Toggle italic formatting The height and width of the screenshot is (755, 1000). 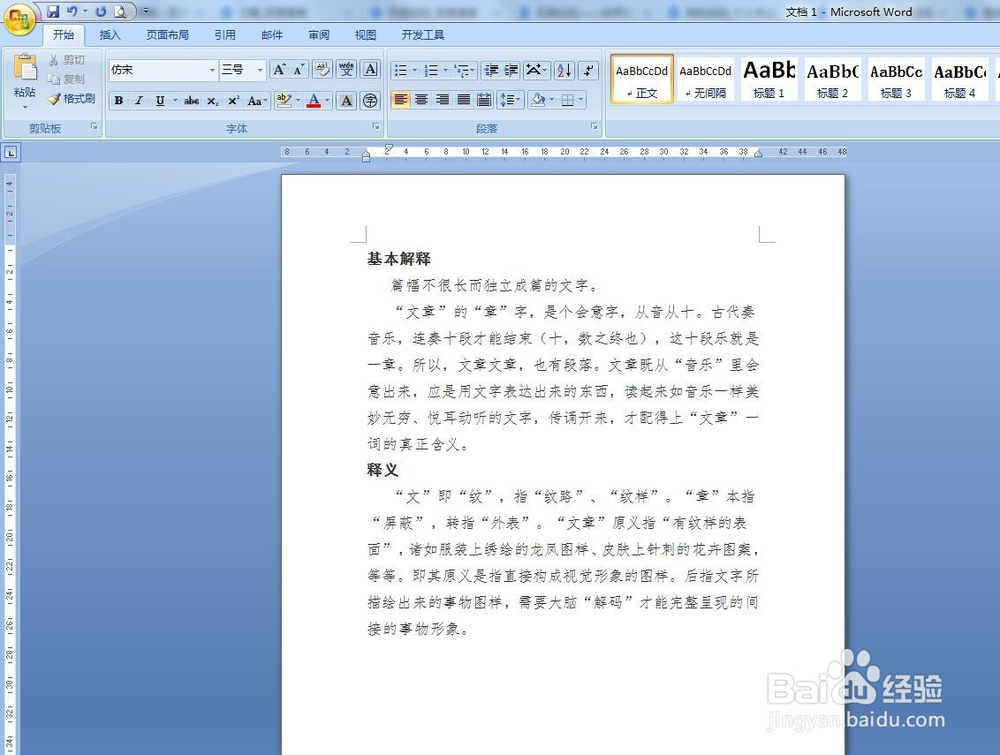pos(139,101)
